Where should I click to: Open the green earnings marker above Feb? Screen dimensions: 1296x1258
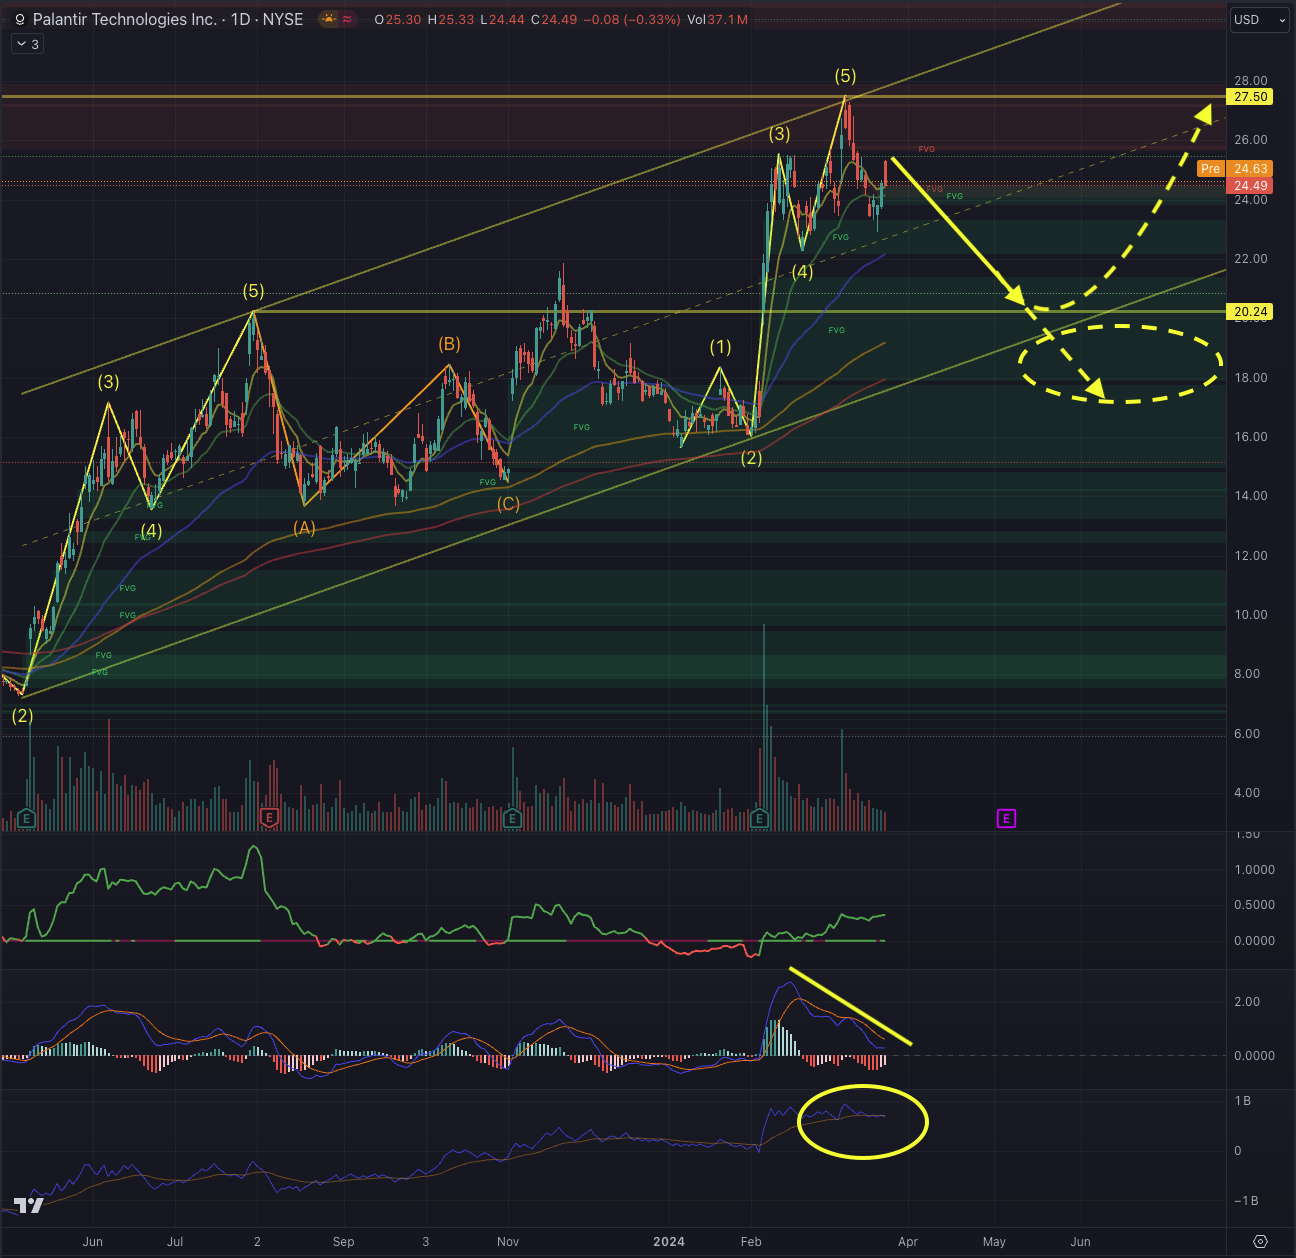[759, 818]
